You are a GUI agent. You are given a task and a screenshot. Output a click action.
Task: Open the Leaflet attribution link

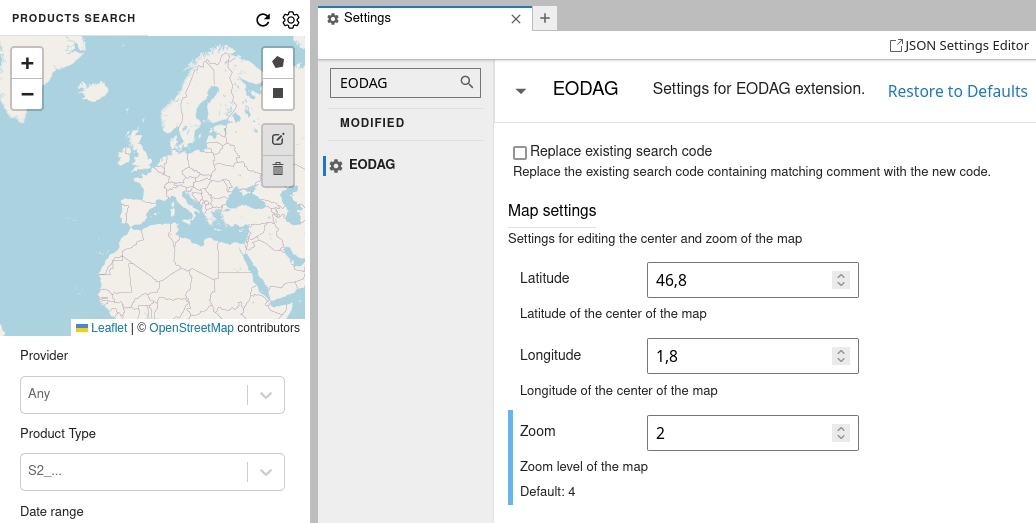pyautogui.click(x=109, y=328)
